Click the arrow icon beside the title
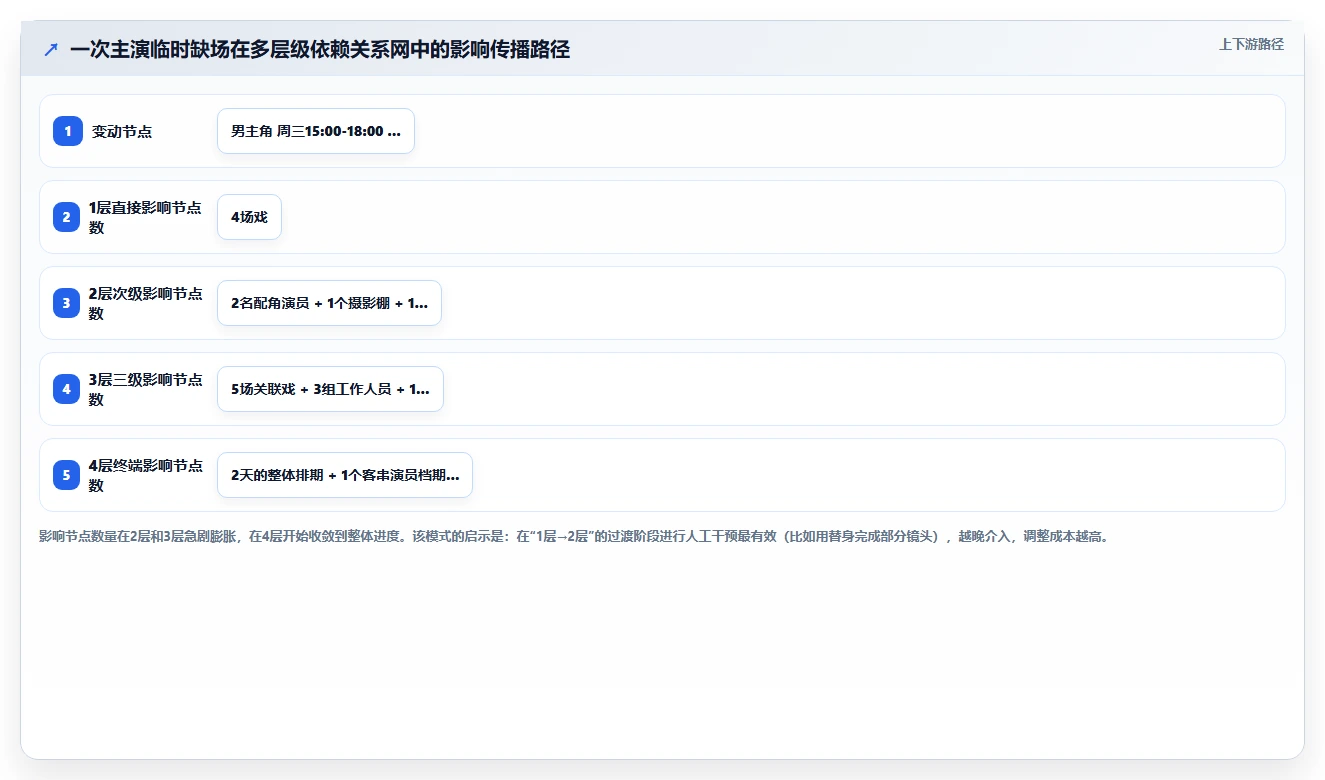 pyautogui.click(x=51, y=50)
